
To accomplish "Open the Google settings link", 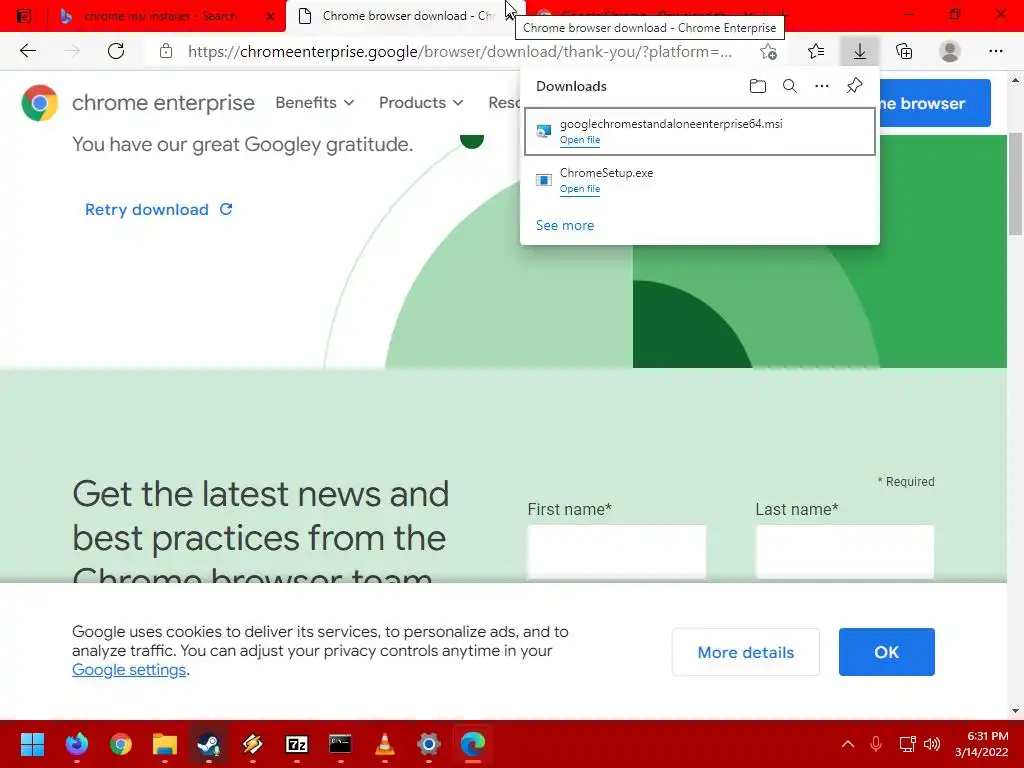I will pos(129,669).
